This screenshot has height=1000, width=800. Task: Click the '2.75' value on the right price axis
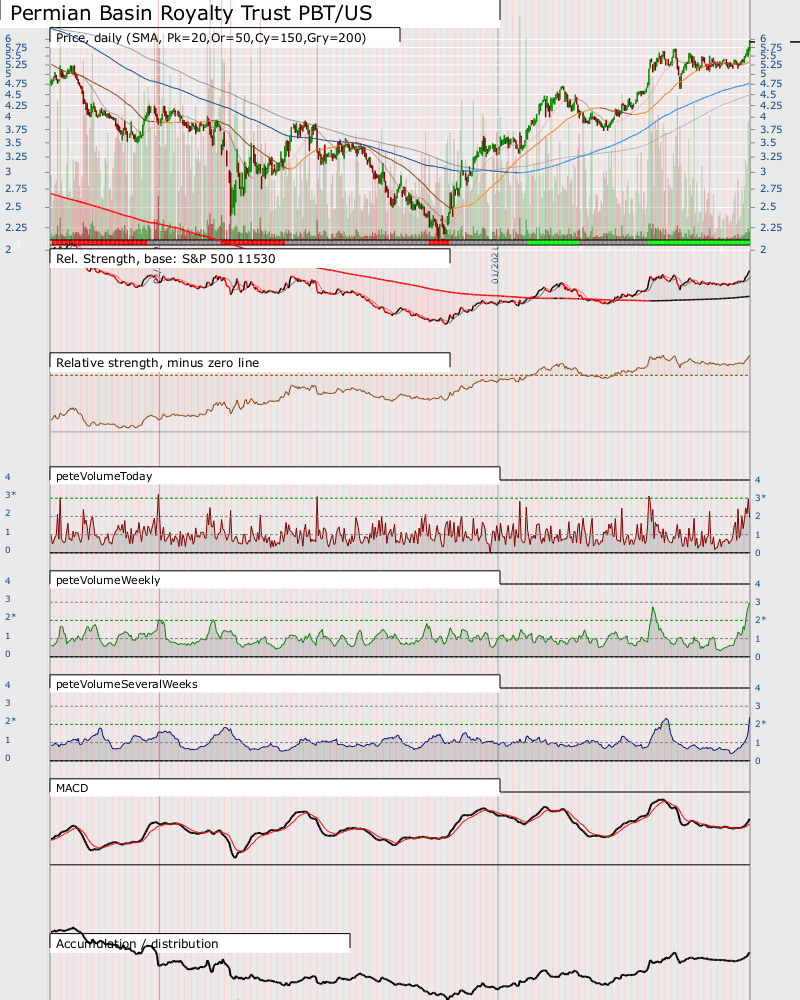tap(771, 188)
